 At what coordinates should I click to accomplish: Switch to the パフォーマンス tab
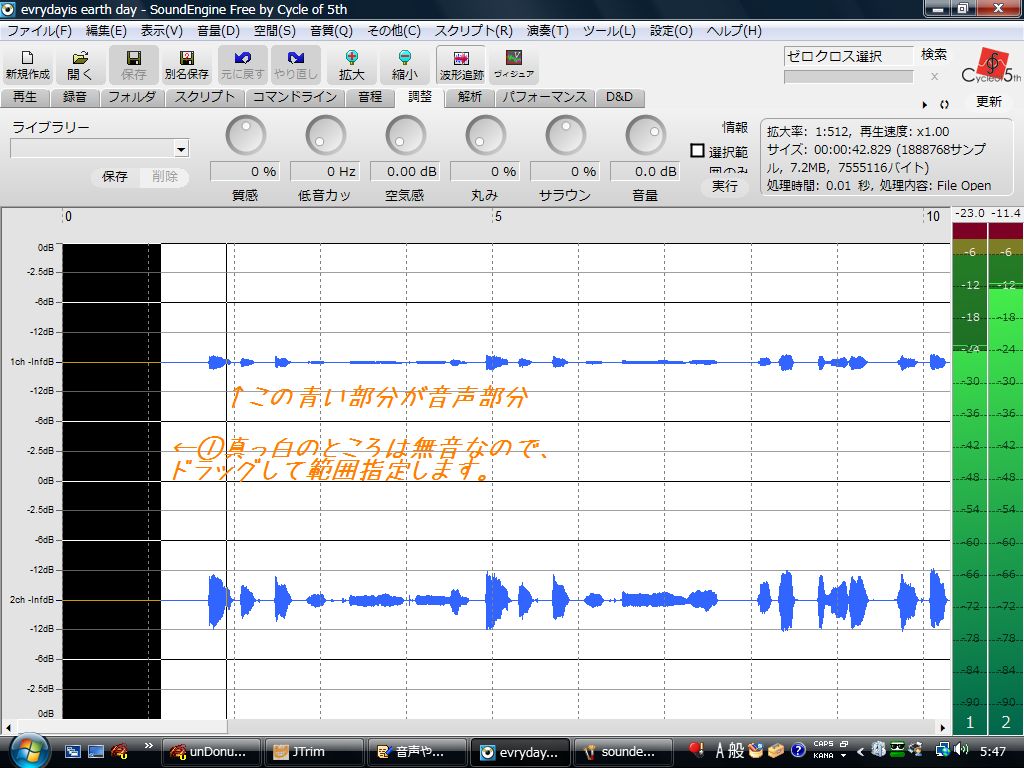pos(545,97)
